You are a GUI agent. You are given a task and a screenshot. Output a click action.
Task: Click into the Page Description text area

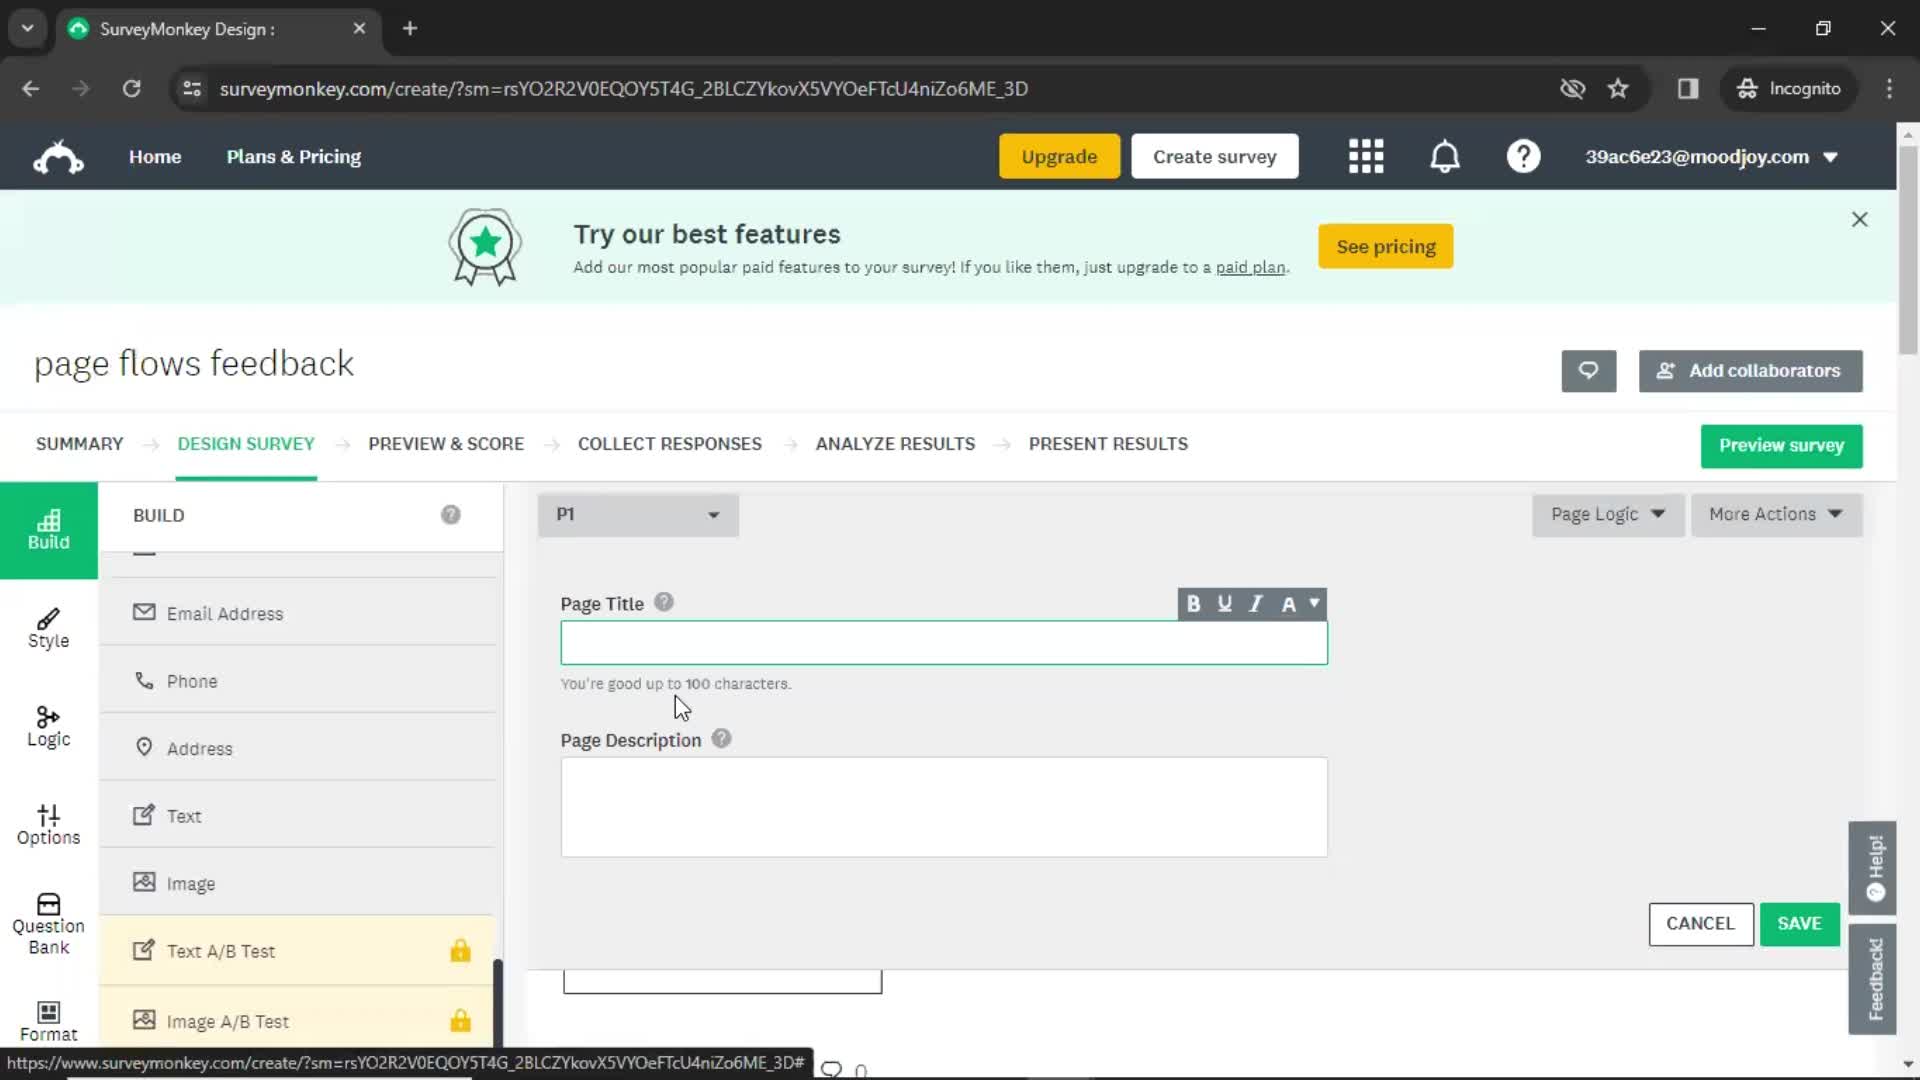pyautogui.click(x=944, y=807)
